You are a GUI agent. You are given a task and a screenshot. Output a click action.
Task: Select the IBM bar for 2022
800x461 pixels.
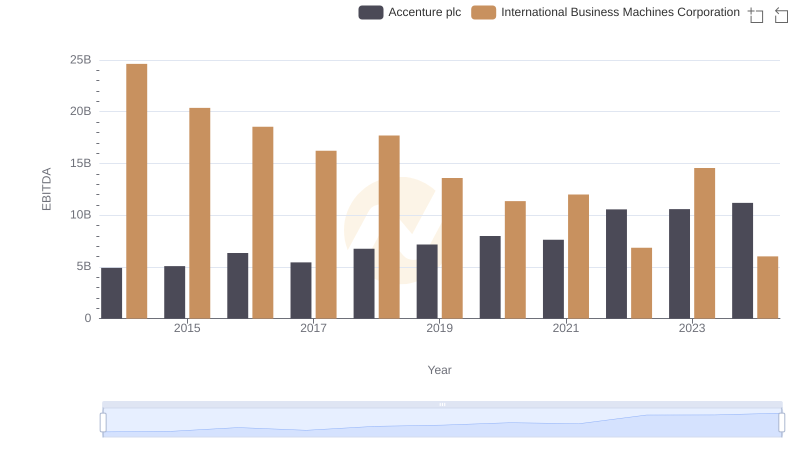coord(641,283)
